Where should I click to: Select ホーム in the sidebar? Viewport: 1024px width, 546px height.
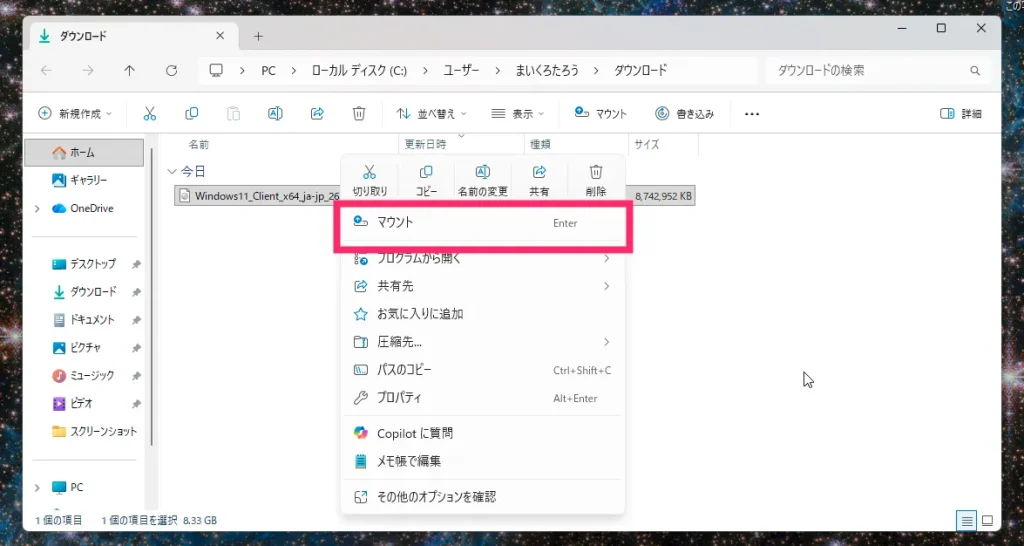coord(84,152)
